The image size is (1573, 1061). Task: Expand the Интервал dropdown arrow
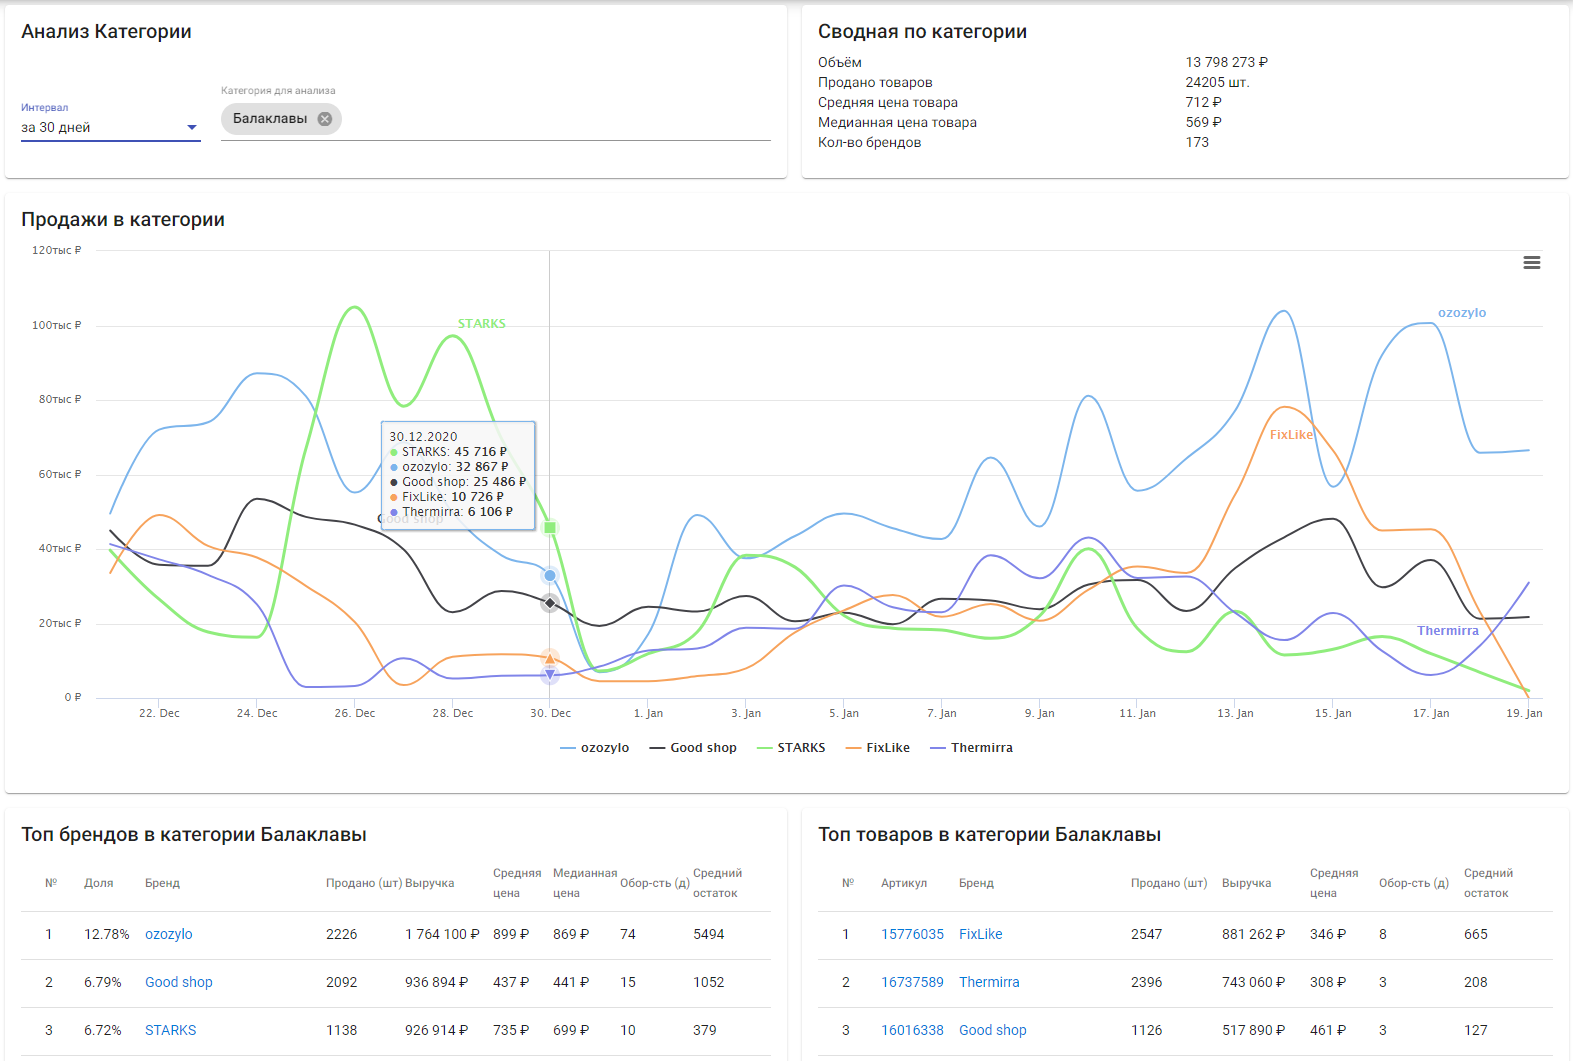point(192,128)
